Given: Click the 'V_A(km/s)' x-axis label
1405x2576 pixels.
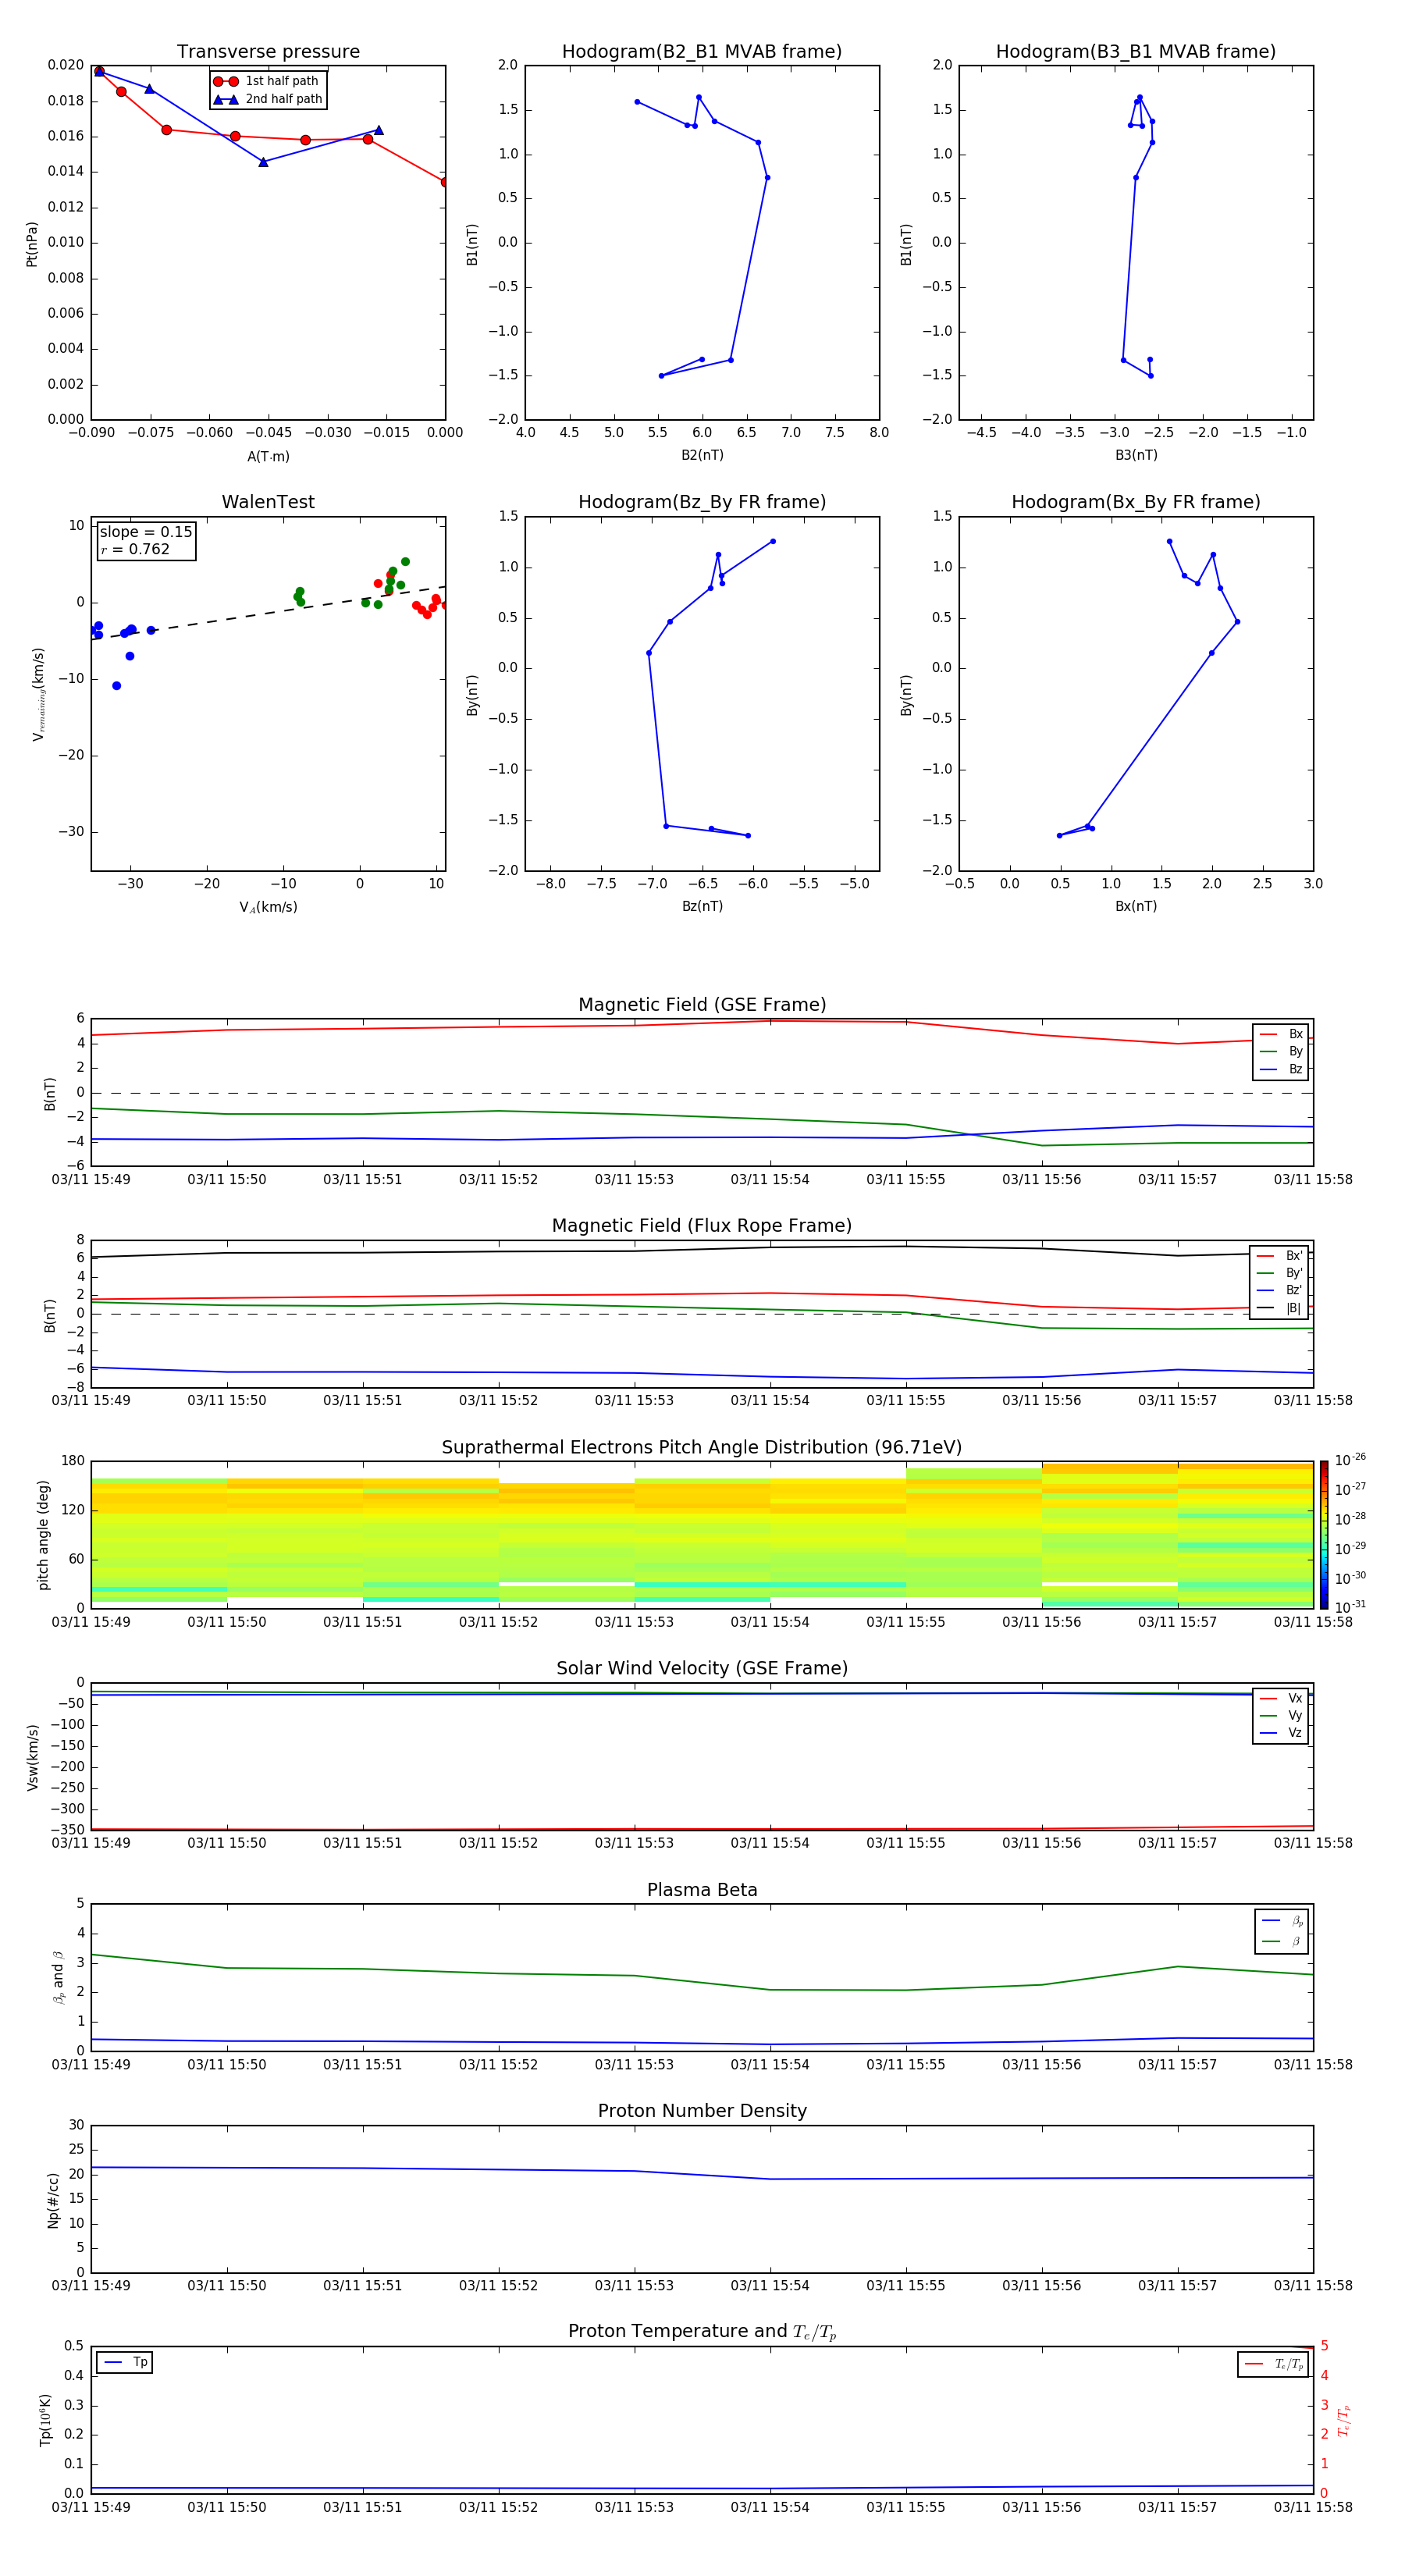Looking at the screenshot, I should pos(268,907).
